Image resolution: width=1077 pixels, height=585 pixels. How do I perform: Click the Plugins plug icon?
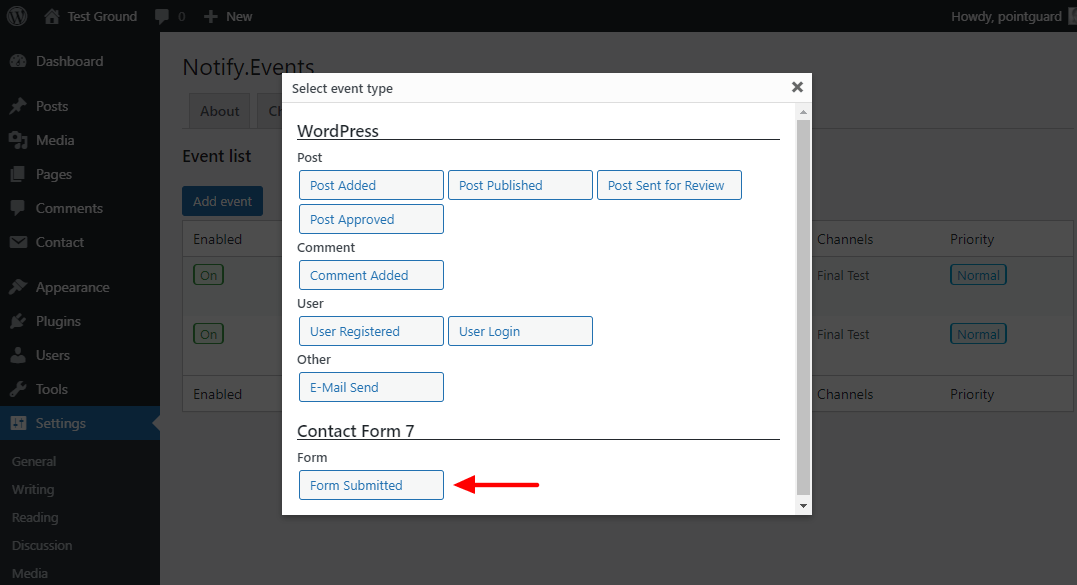pos(19,321)
